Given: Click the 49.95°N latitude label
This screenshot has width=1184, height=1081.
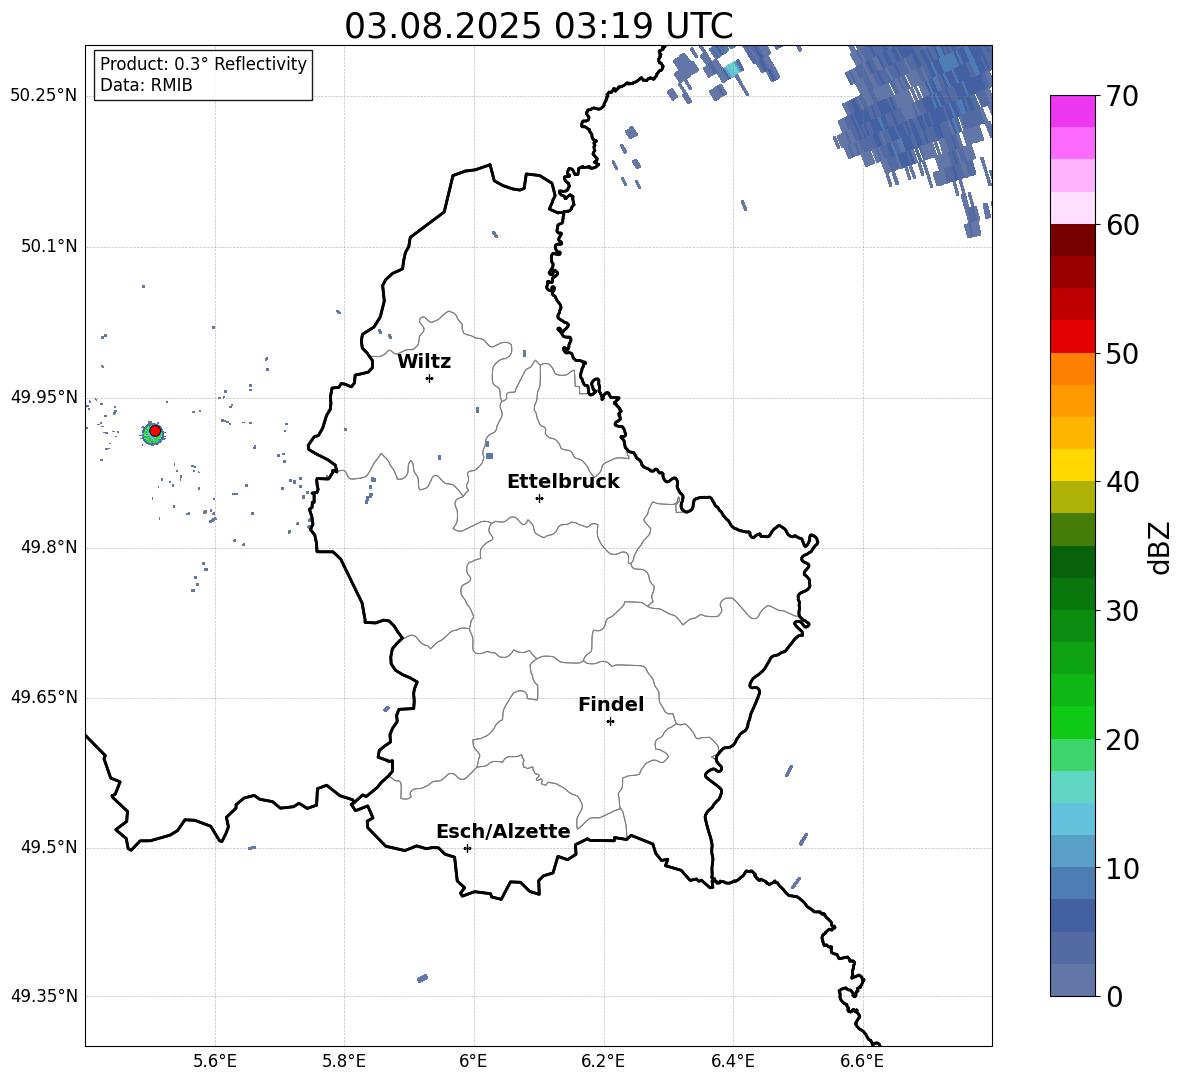Looking at the screenshot, I should (x=43, y=397).
